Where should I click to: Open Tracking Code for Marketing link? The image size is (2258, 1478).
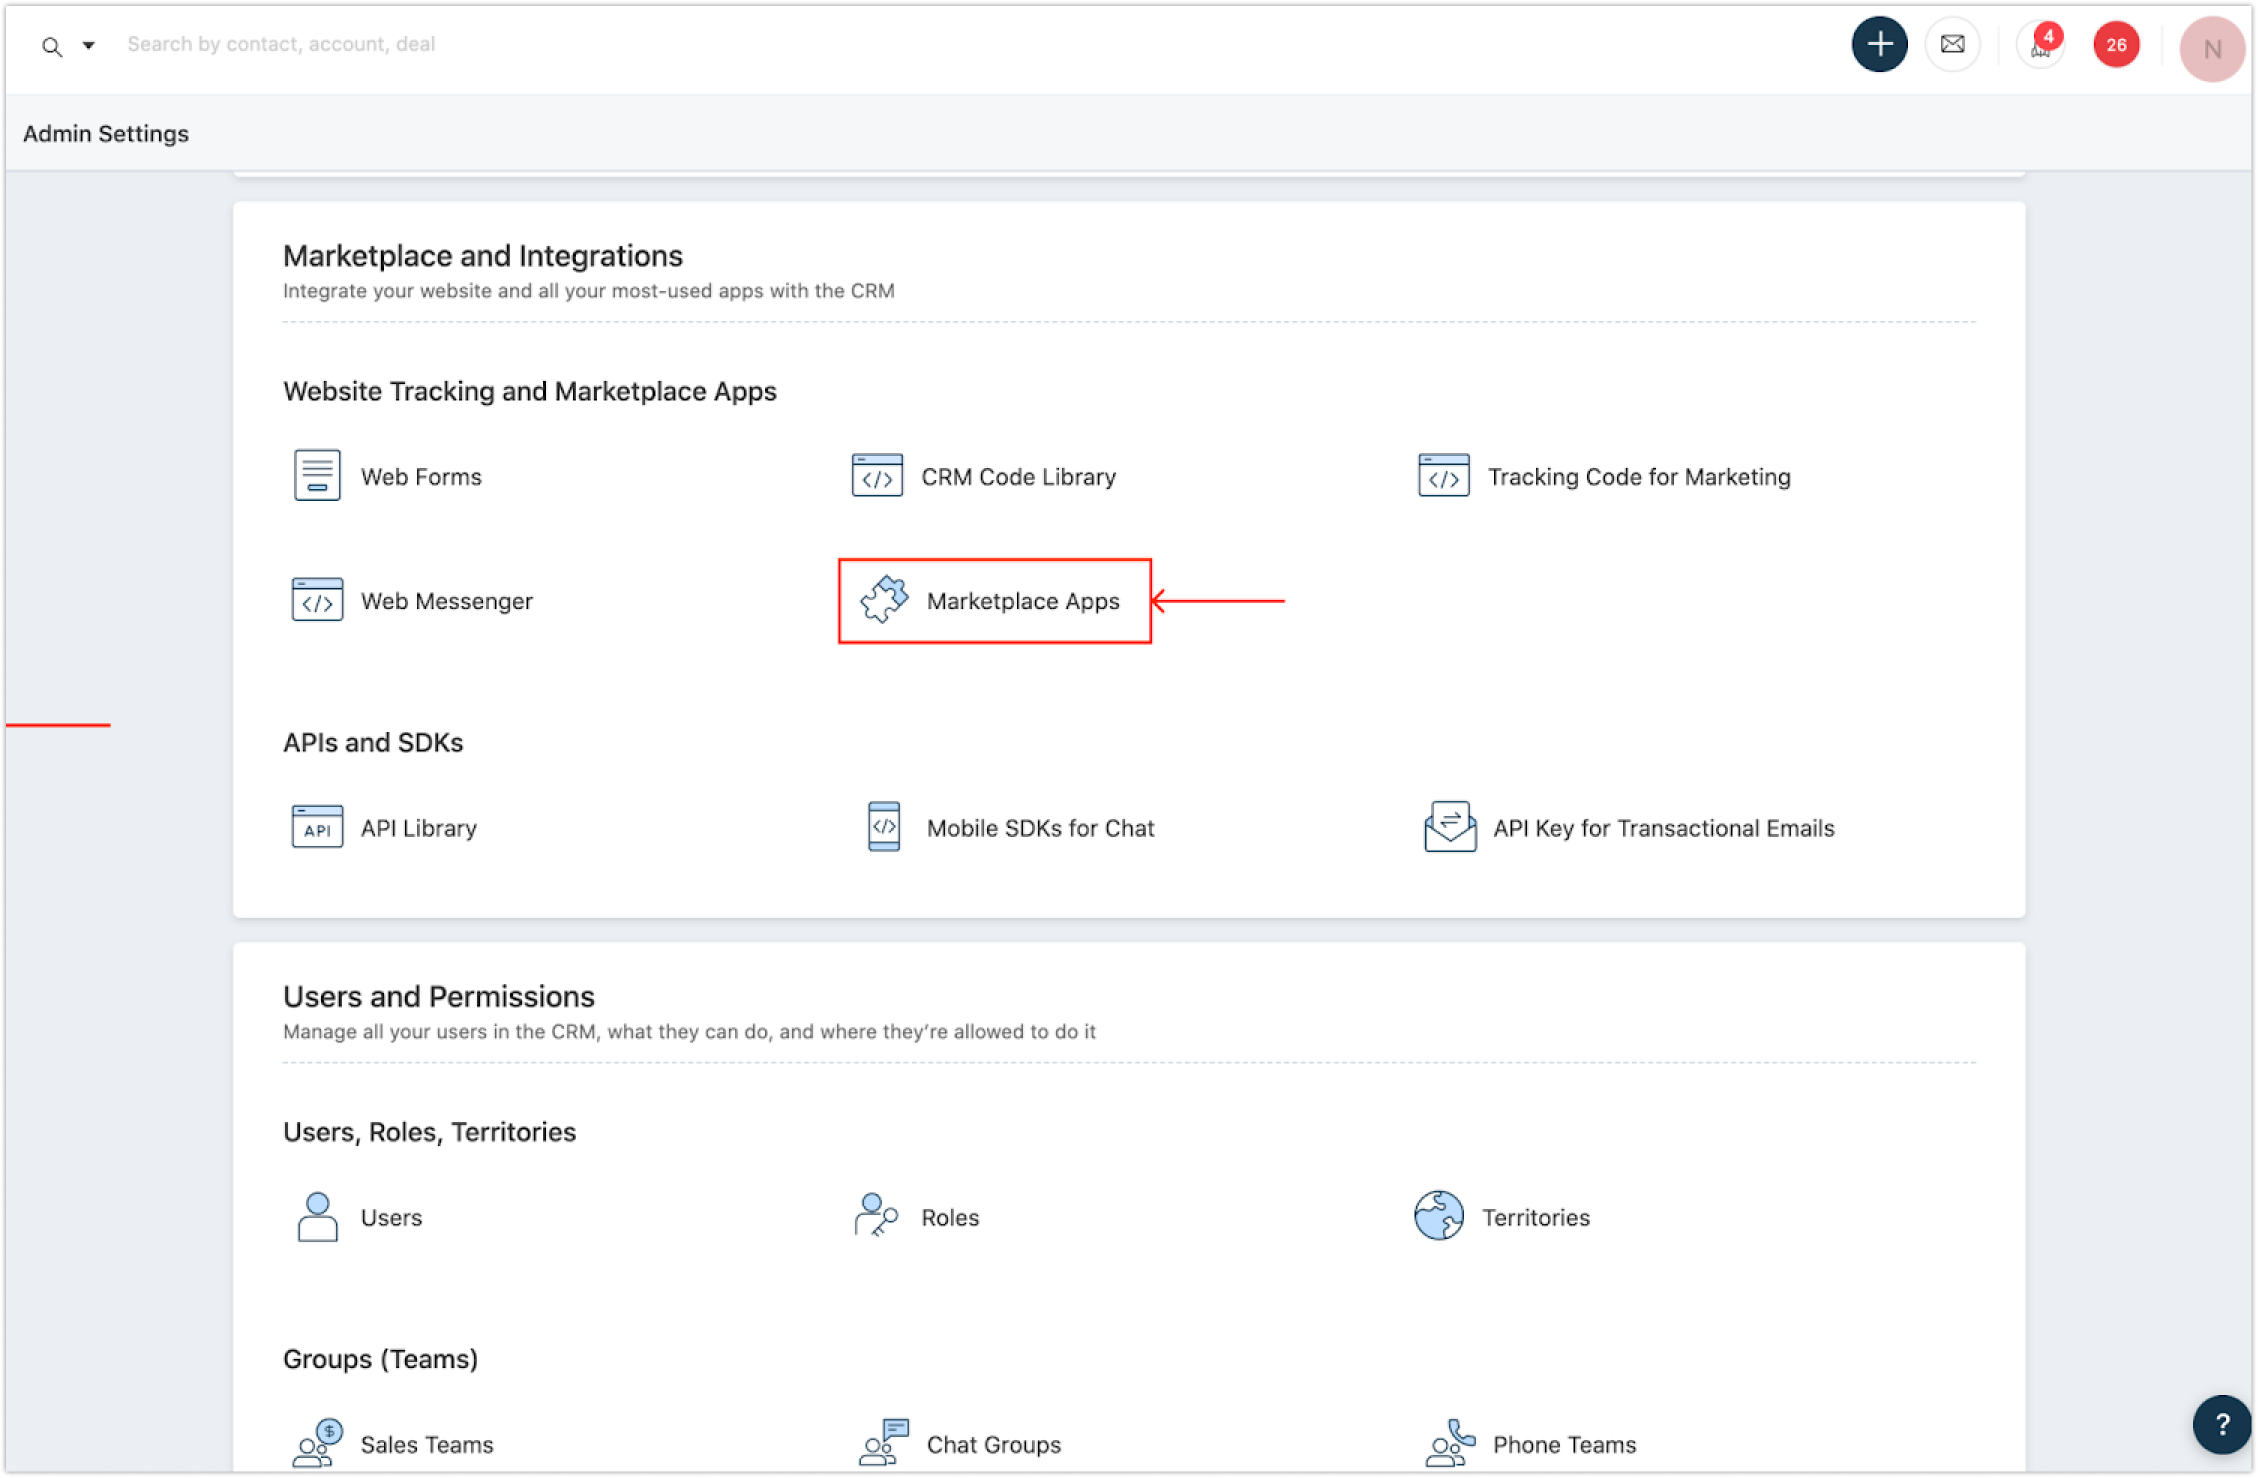[1638, 477]
